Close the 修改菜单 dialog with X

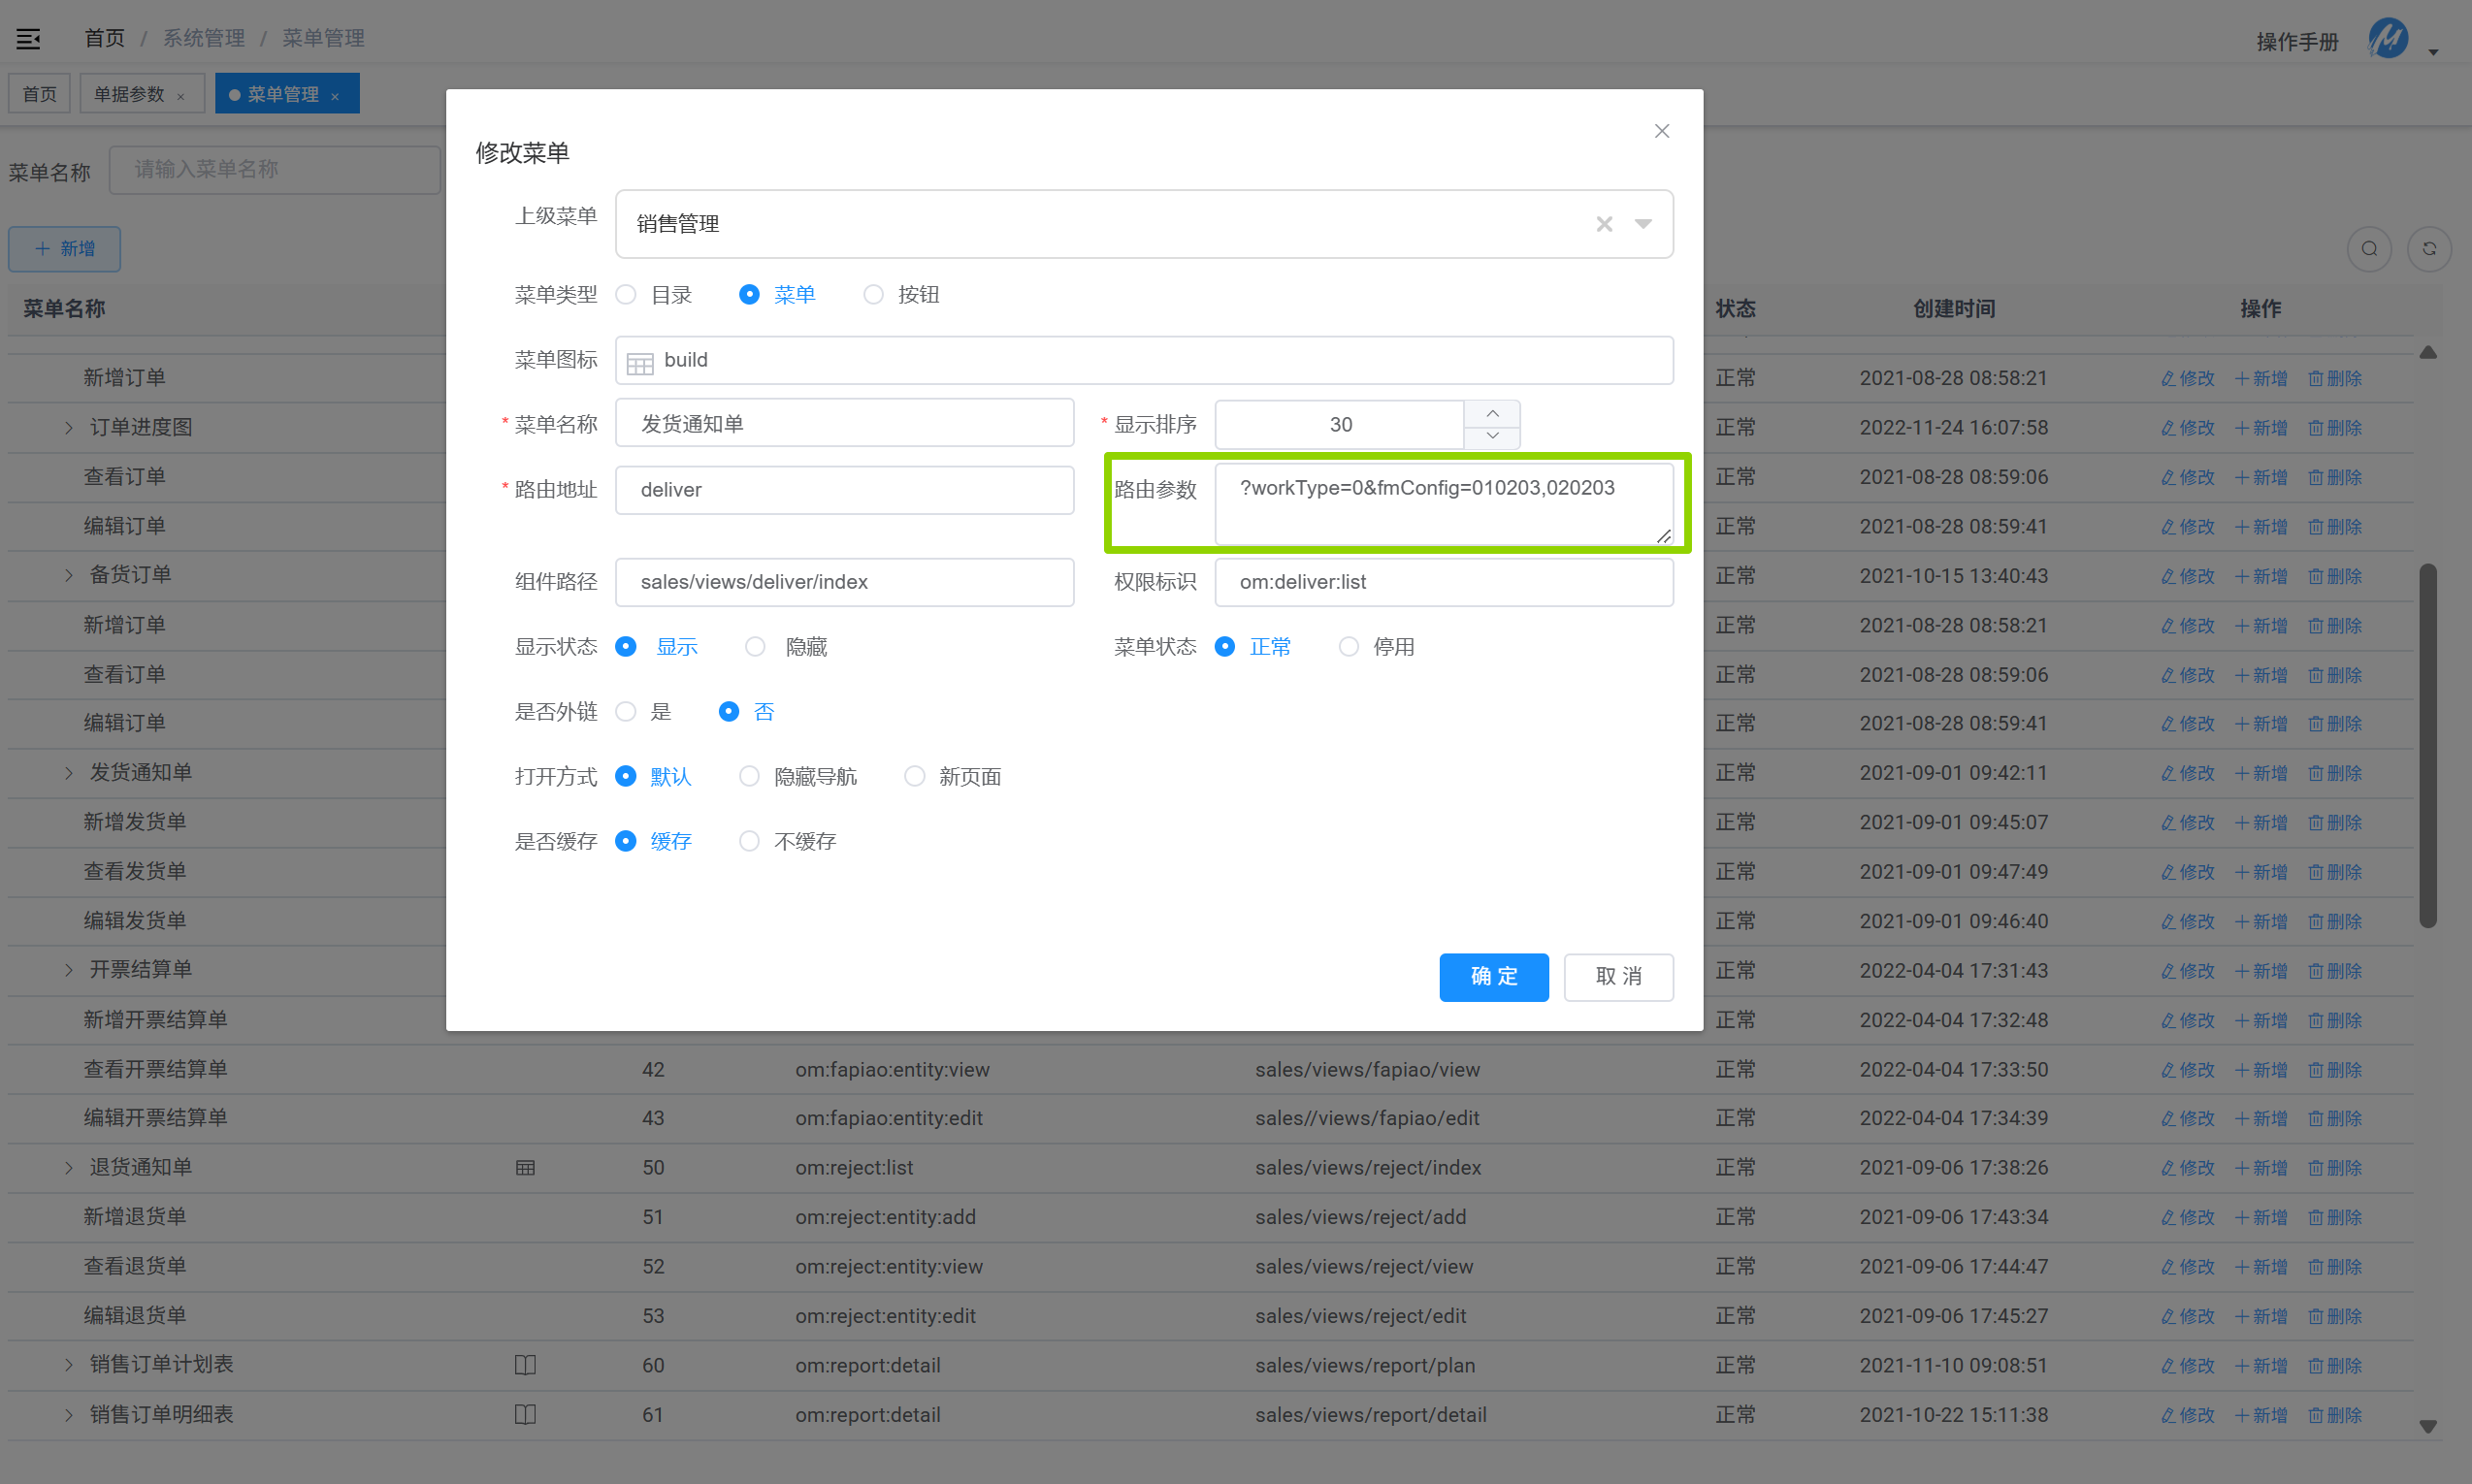[1662, 131]
